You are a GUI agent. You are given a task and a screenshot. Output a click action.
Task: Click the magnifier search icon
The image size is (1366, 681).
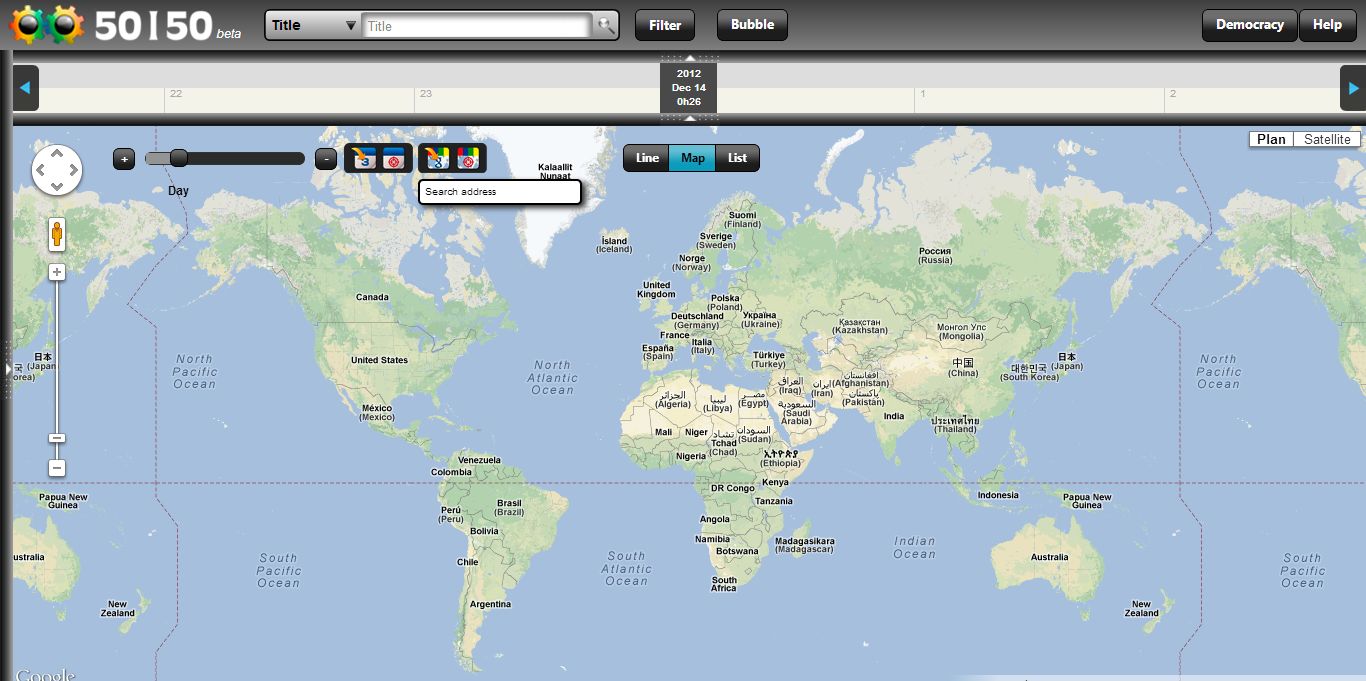(x=605, y=26)
